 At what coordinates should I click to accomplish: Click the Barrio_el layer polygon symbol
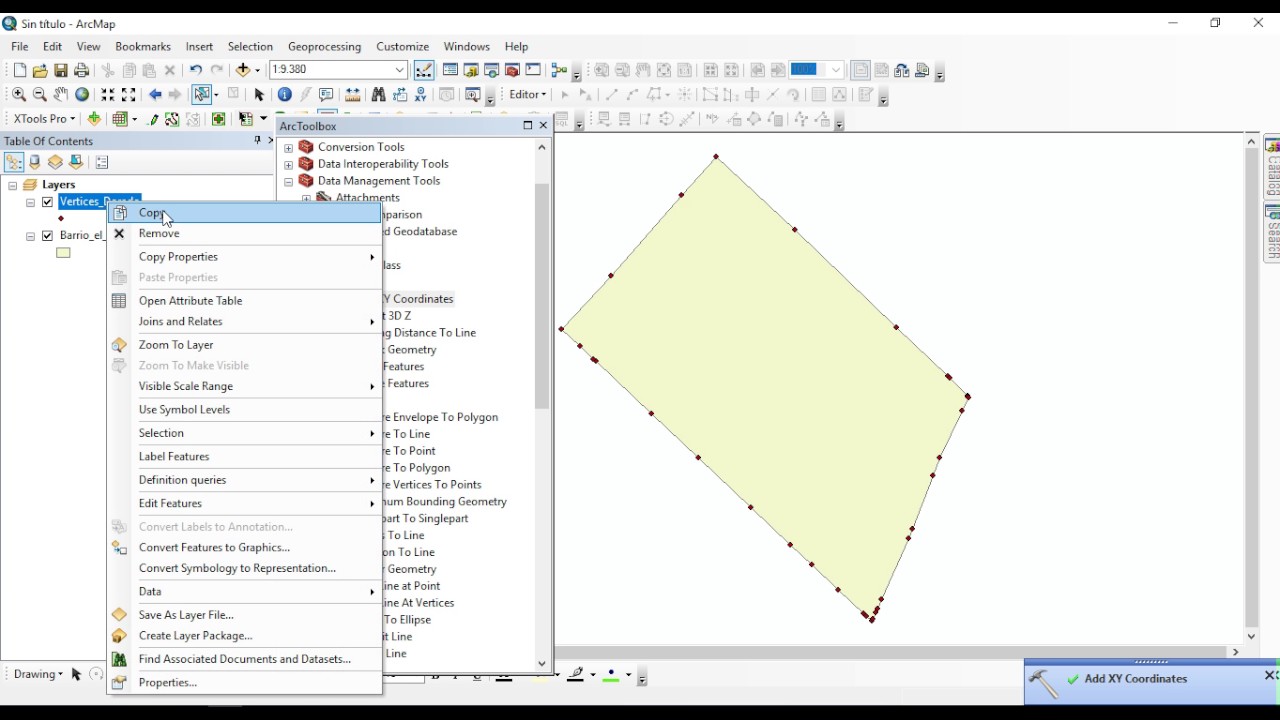63,254
